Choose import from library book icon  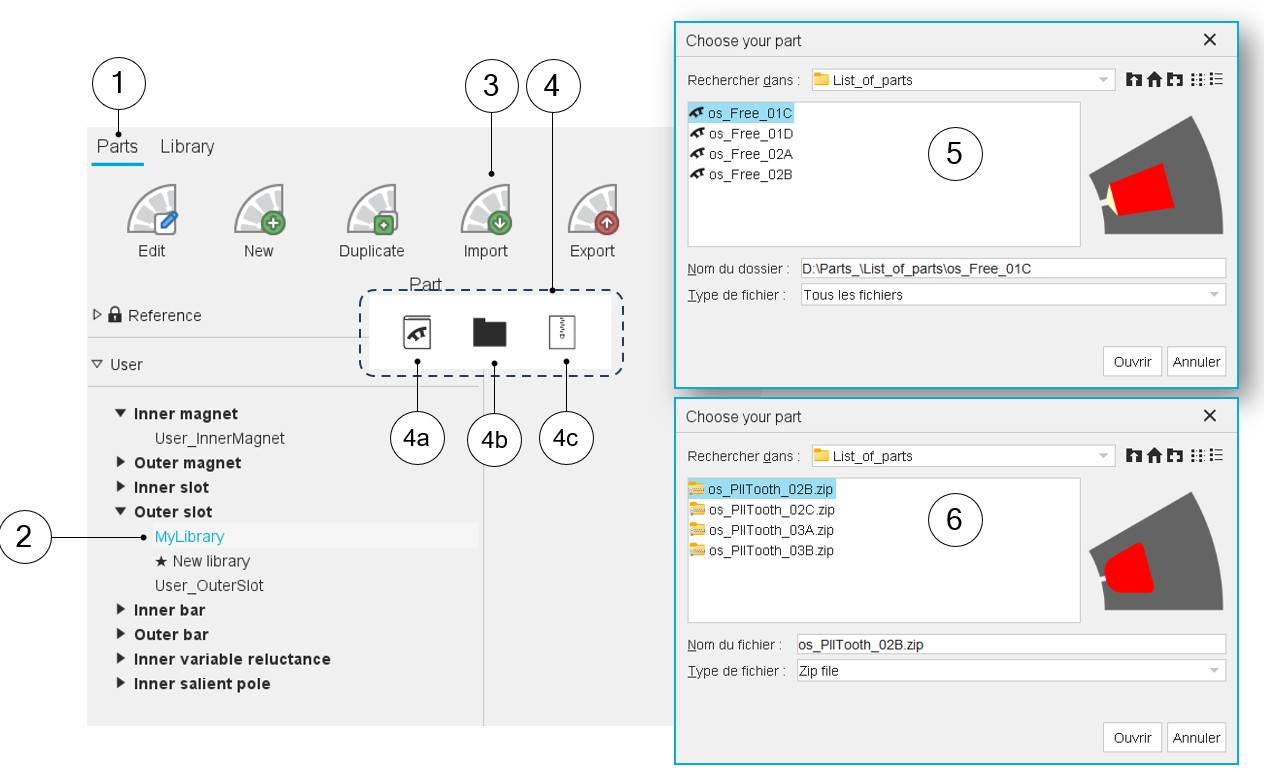pos(417,332)
